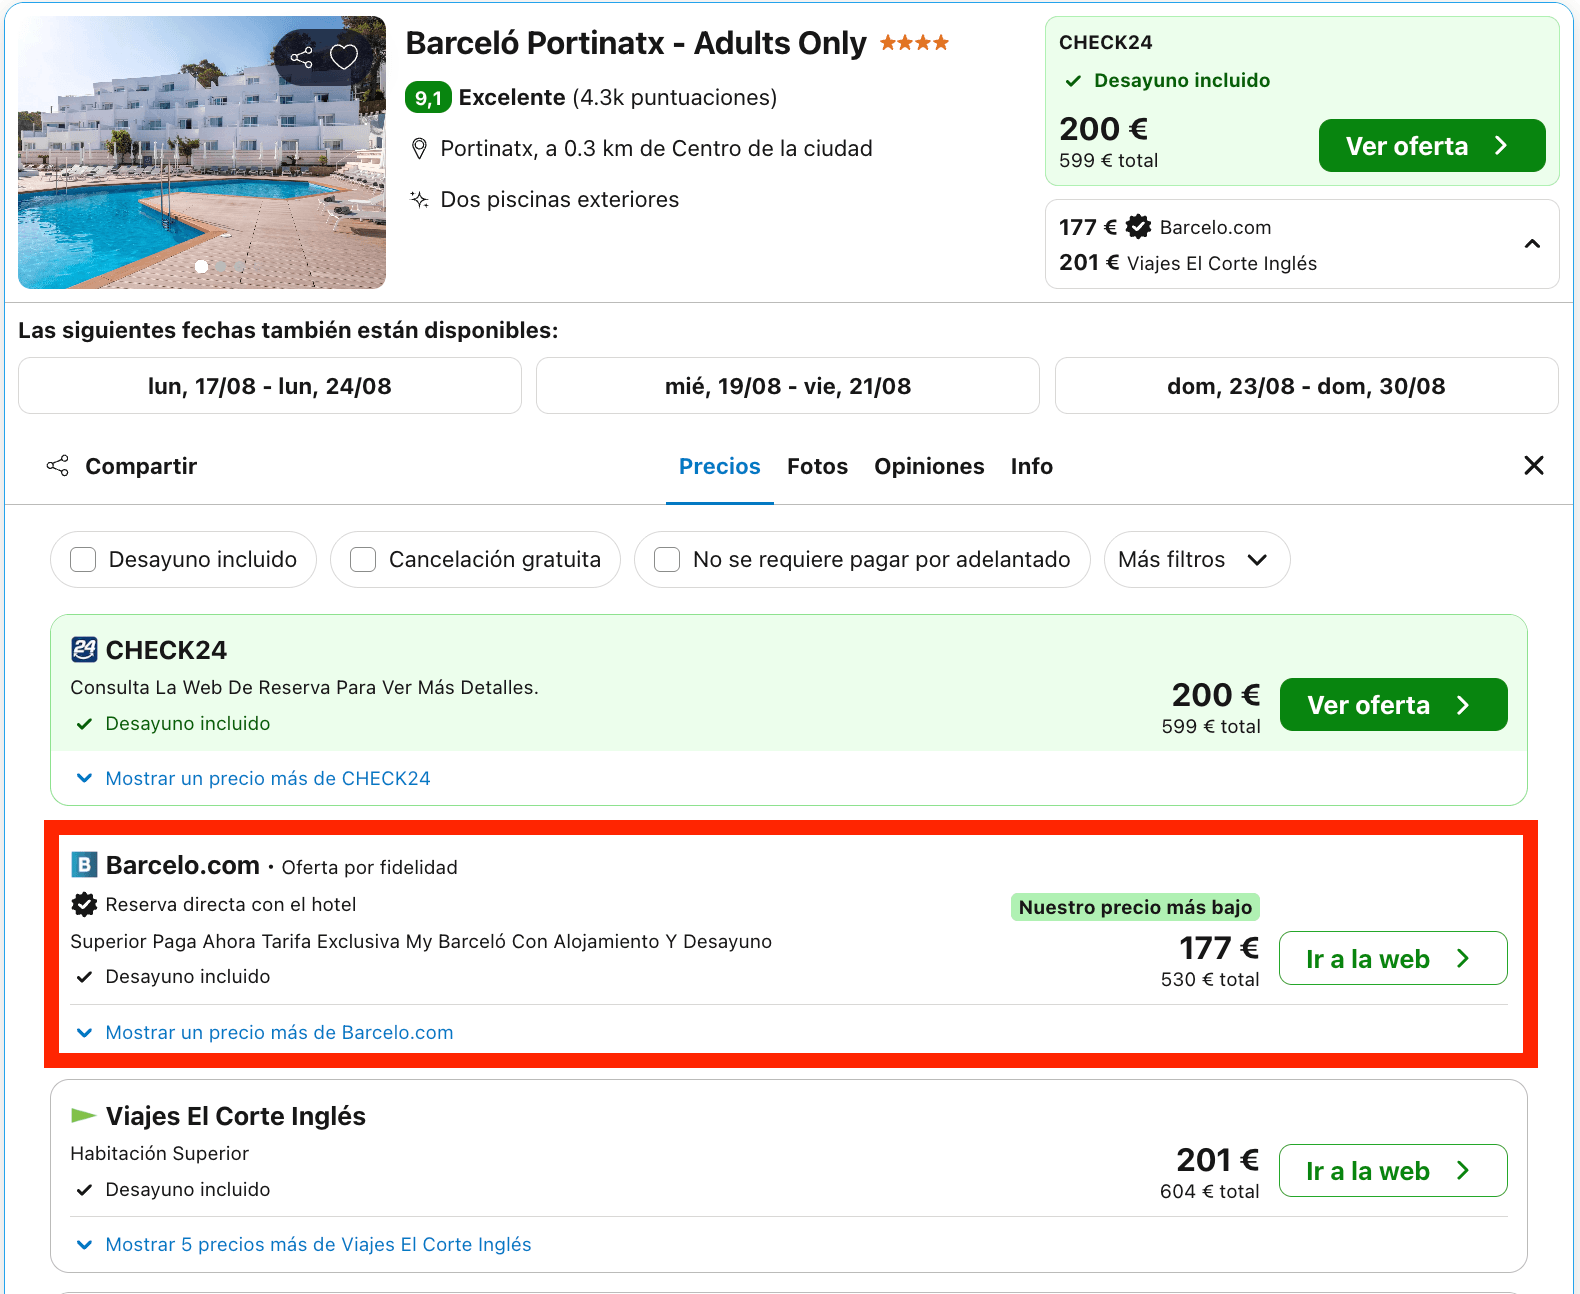
Task: Click Ver oferta in CHECK24 price row
Action: coord(1393,705)
